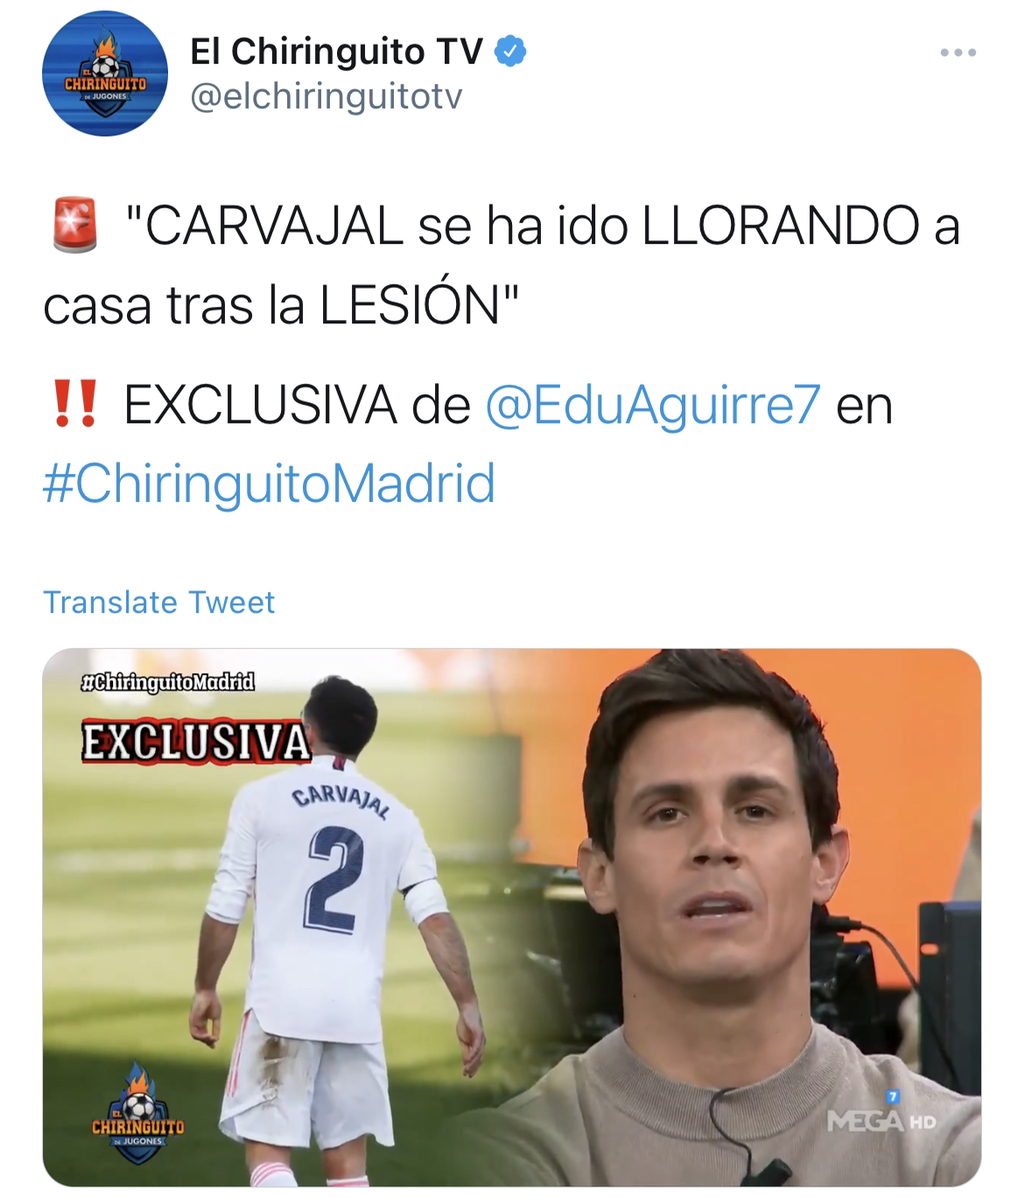Open the @elchiringuitotv handle
This screenshot has width=1024, height=1198.
pos(326,97)
